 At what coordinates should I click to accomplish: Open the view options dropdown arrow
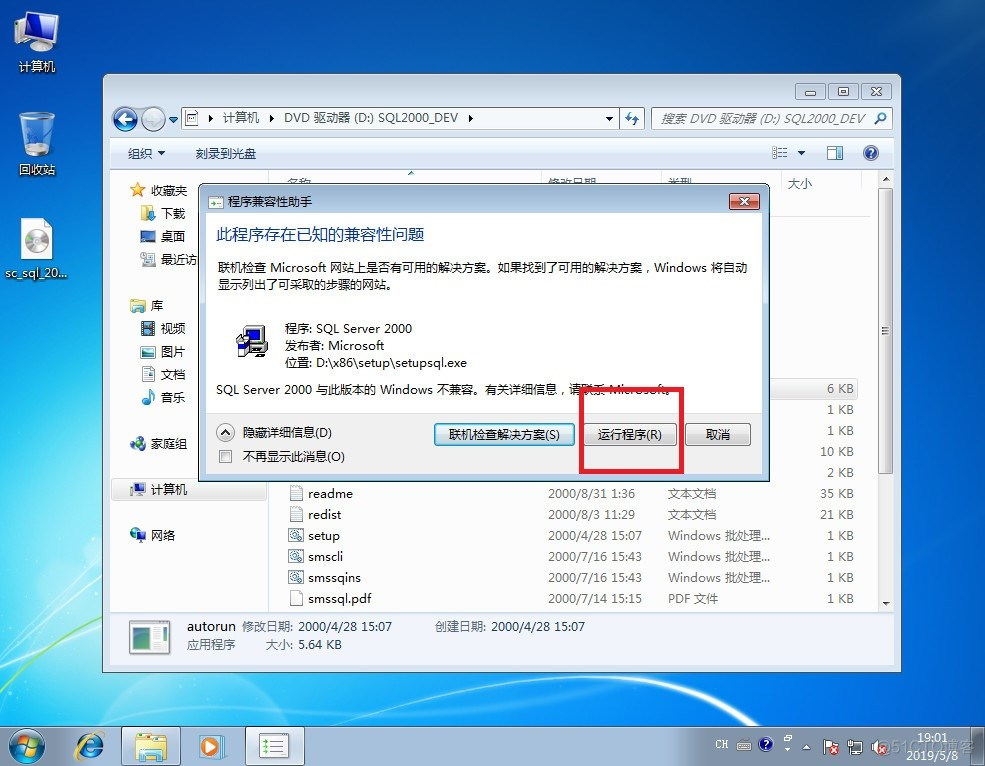(x=801, y=153)
